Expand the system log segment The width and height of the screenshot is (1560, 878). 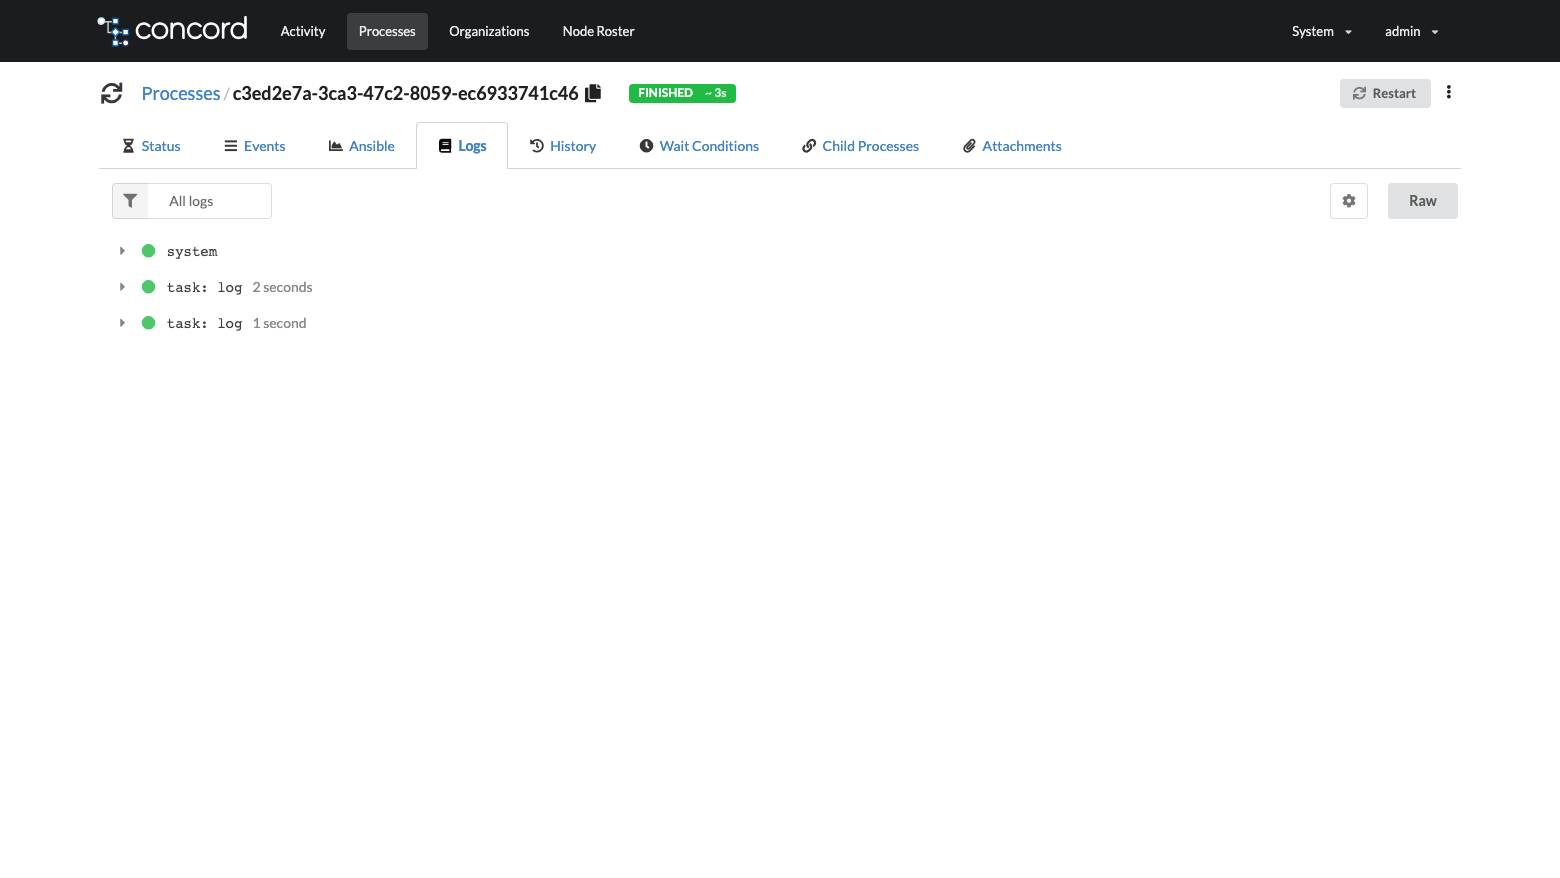coord(122,251)
